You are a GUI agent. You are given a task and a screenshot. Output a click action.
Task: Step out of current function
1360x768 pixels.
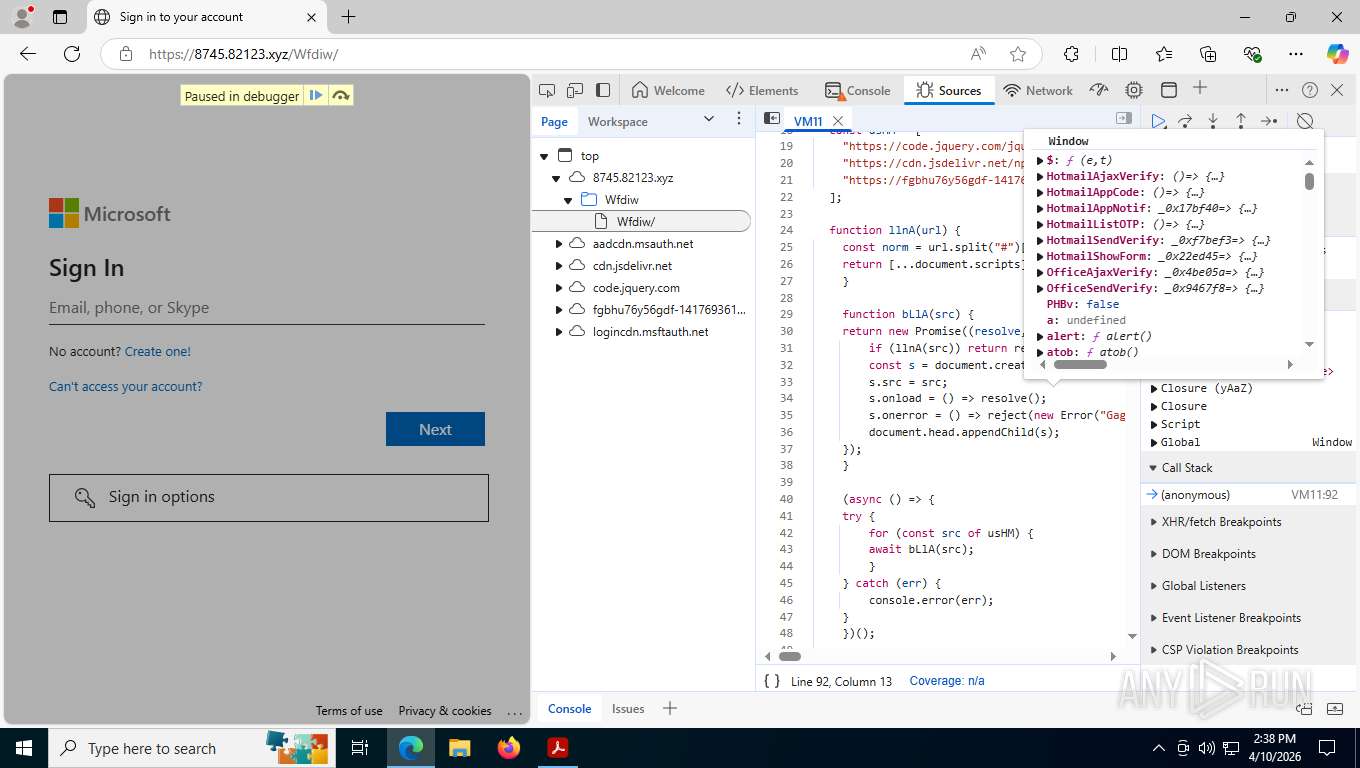(x=1241, y=121)
